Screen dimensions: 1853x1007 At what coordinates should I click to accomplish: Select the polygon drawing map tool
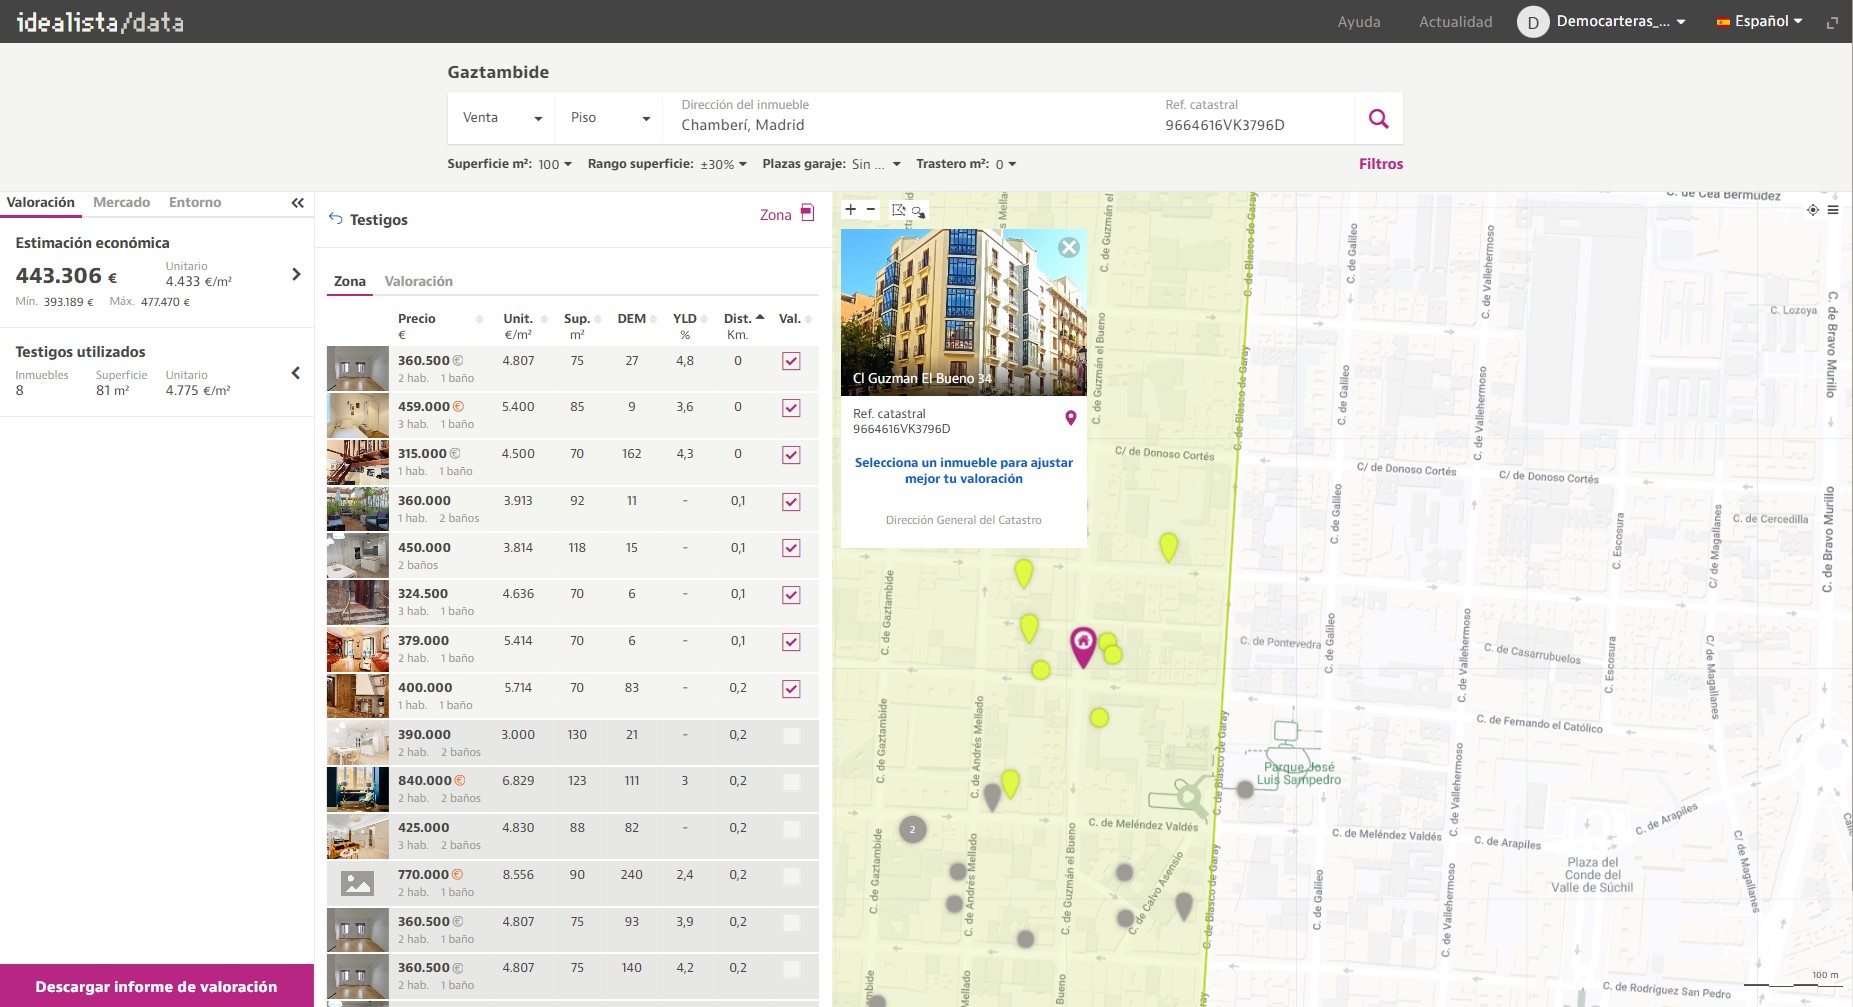tap(898, 210)
